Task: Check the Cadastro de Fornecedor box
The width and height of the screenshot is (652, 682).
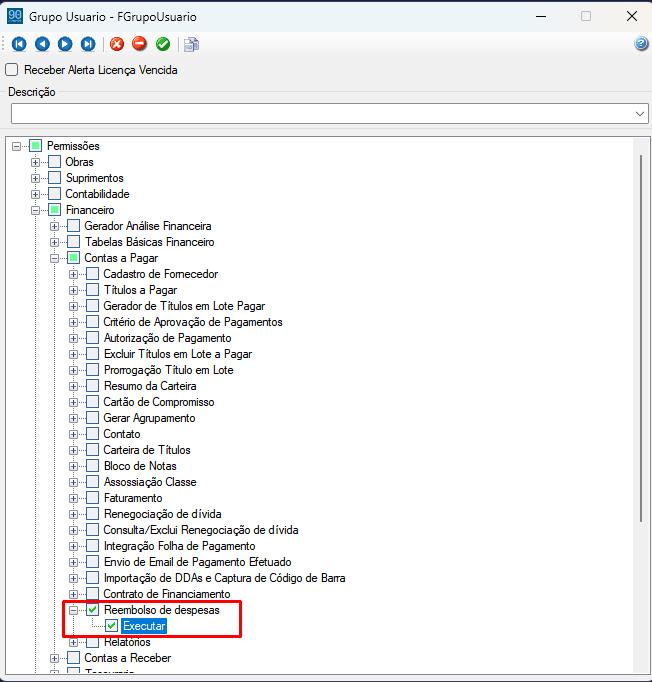Action: click(x=92, y=274)
